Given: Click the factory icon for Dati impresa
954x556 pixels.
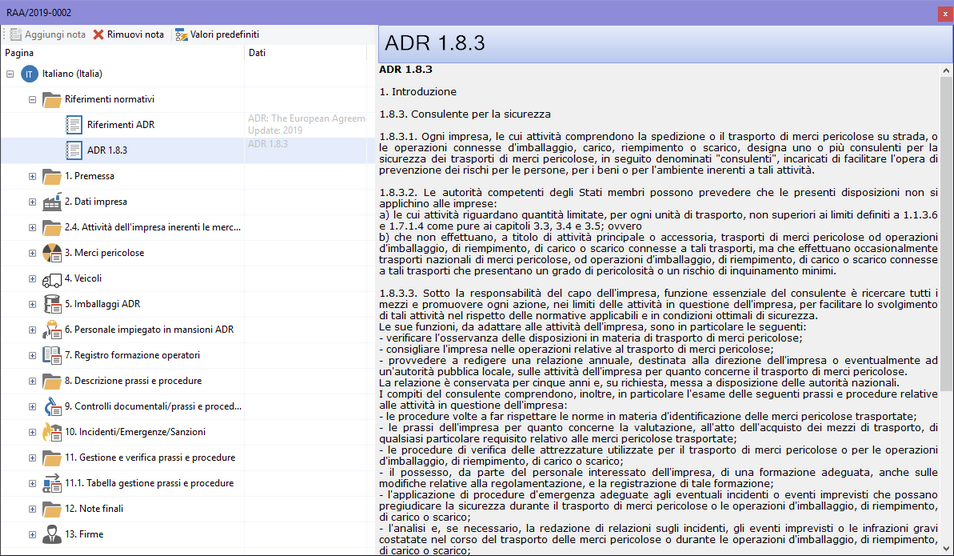Looking at the screenshot, I should 52,202.
